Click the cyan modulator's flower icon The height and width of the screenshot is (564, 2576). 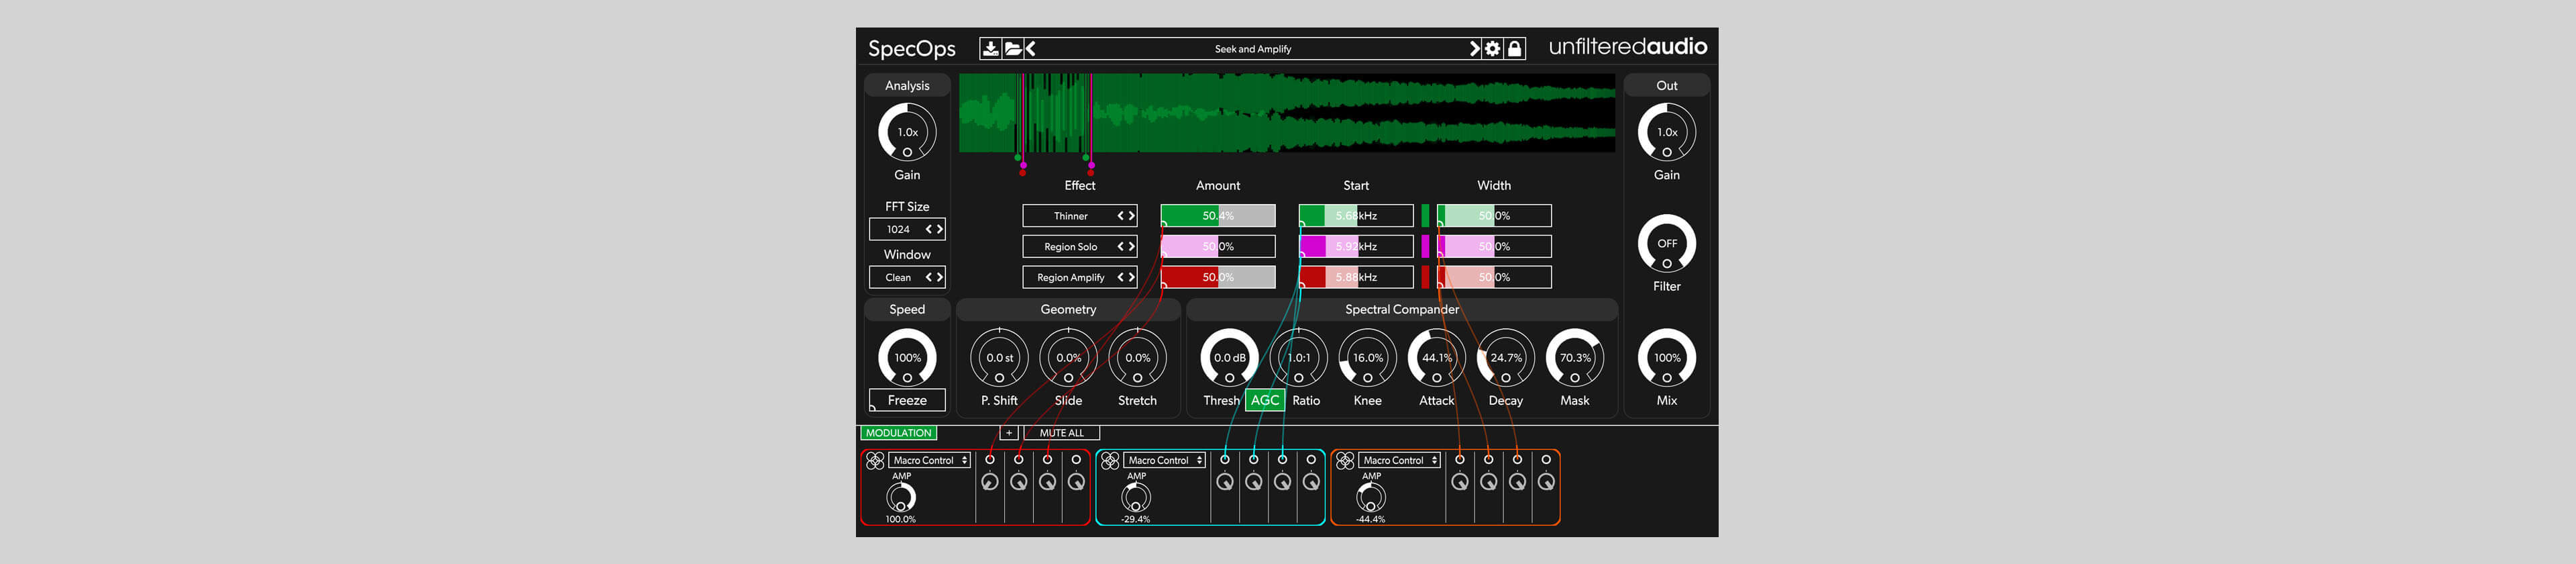pyautogui.click(x=1110, y=461)
